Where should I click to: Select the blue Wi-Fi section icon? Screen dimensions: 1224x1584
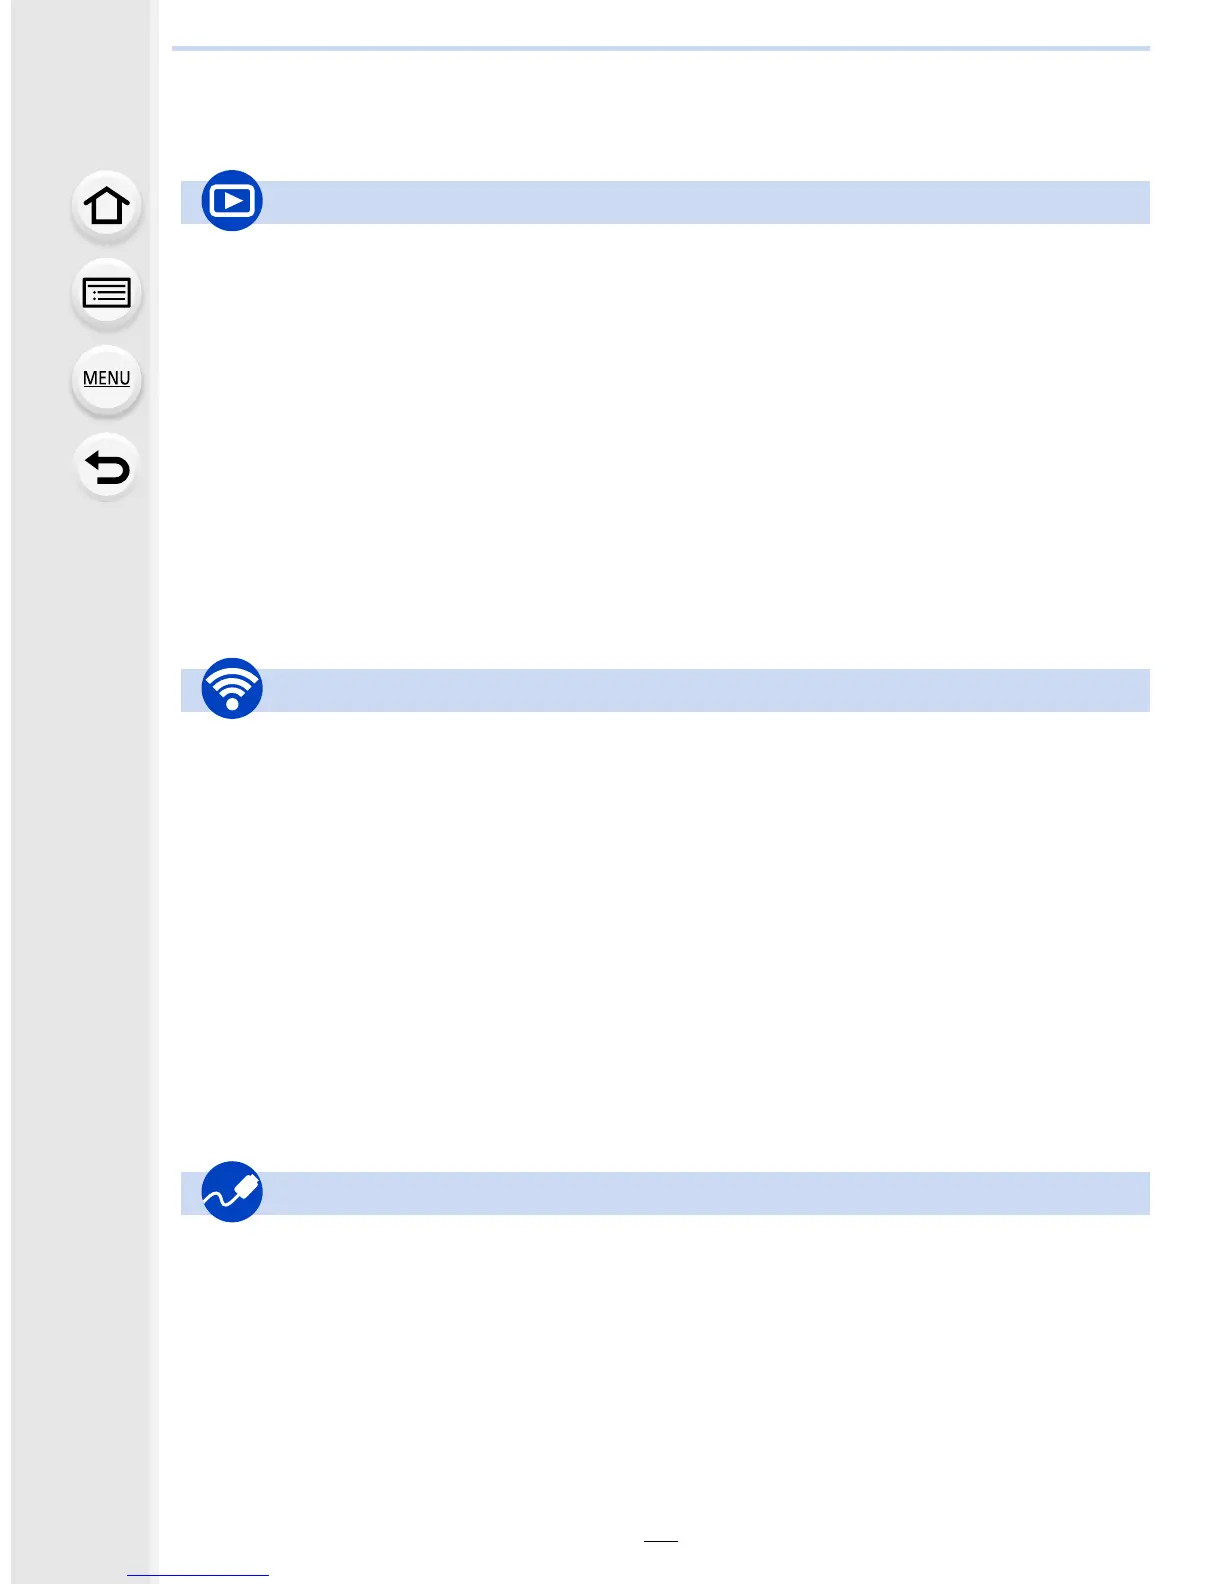click(x=232, y=688)
